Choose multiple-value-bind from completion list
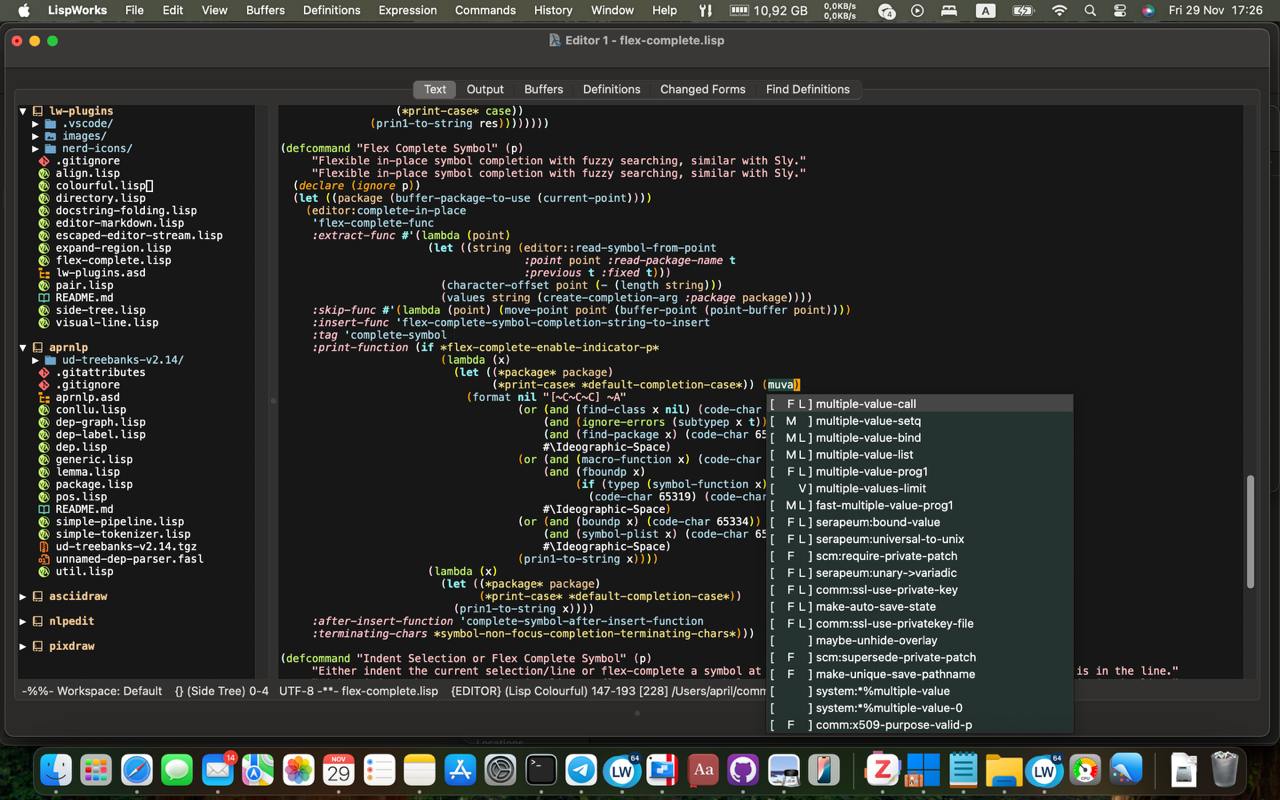This screenshot has height=800, width=1280. pos(867,438)
